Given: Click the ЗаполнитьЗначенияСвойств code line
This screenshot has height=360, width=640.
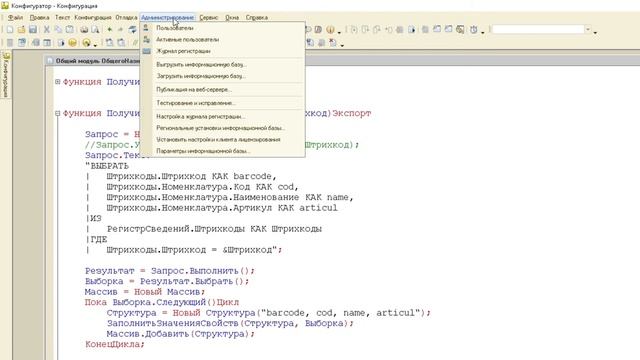Looking at the screenshot, I should point(230,323).
